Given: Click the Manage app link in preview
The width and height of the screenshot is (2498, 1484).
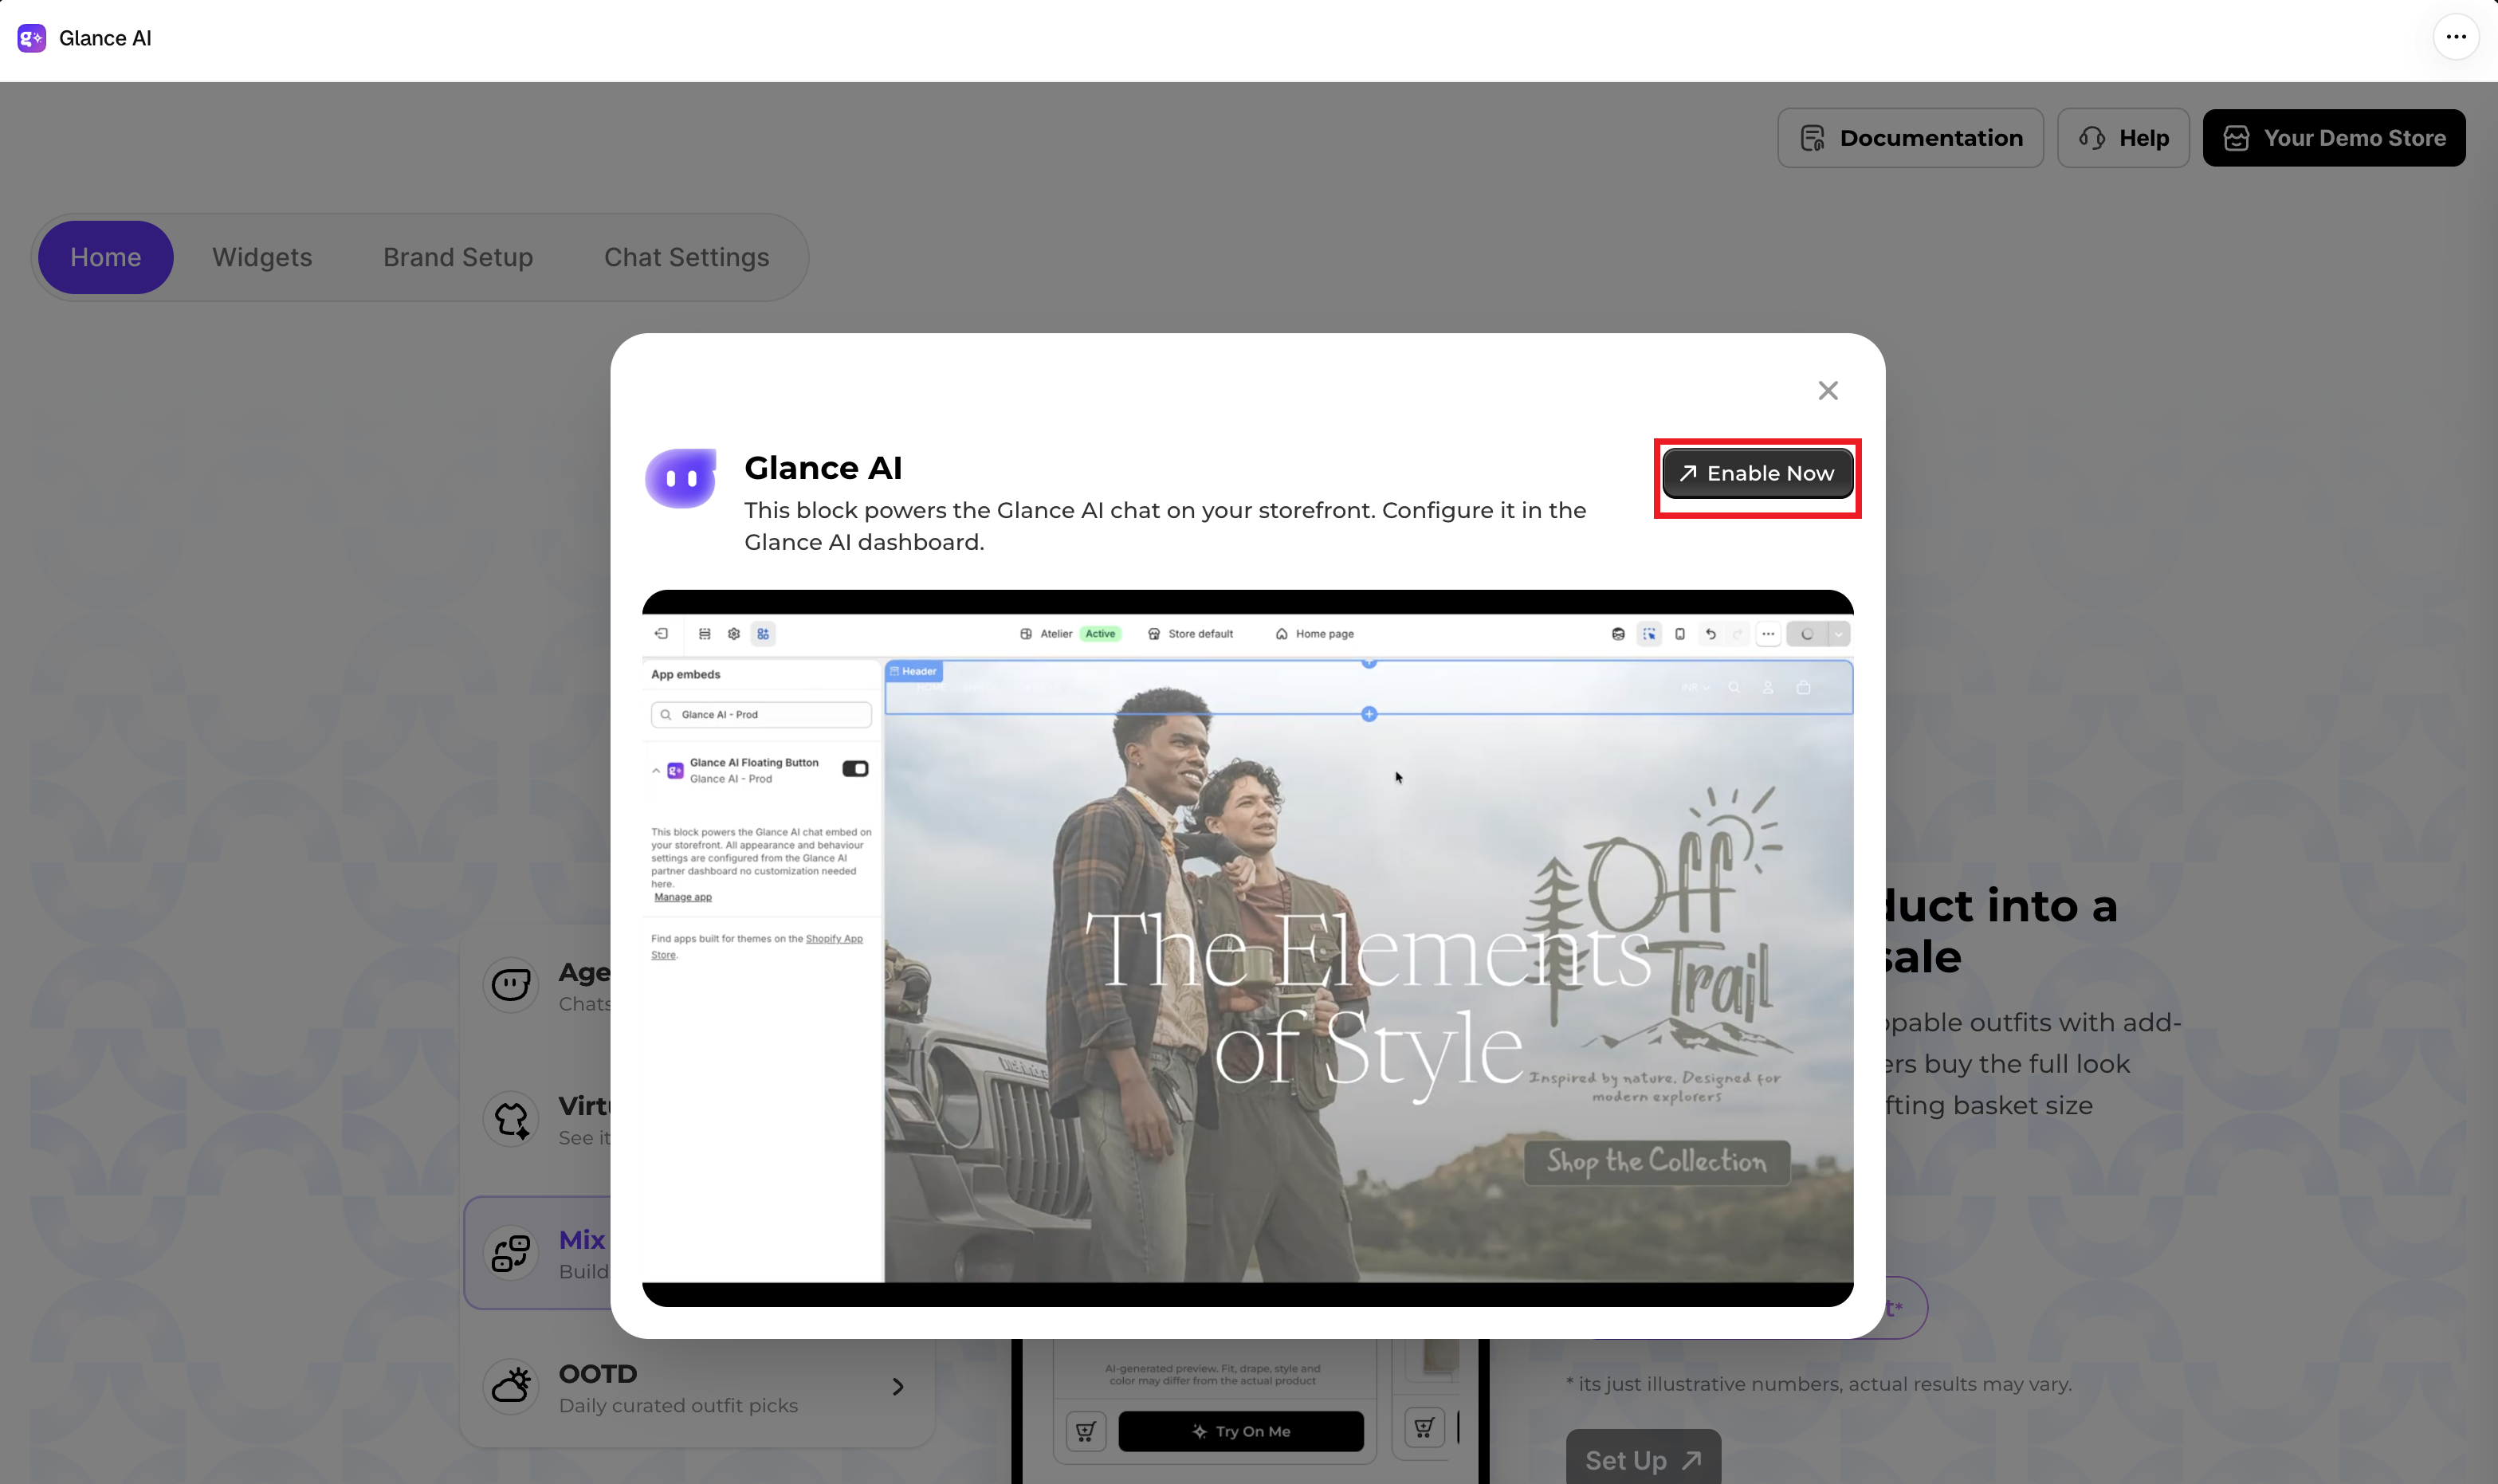Looking at the screenshot, I should (683, 897).
